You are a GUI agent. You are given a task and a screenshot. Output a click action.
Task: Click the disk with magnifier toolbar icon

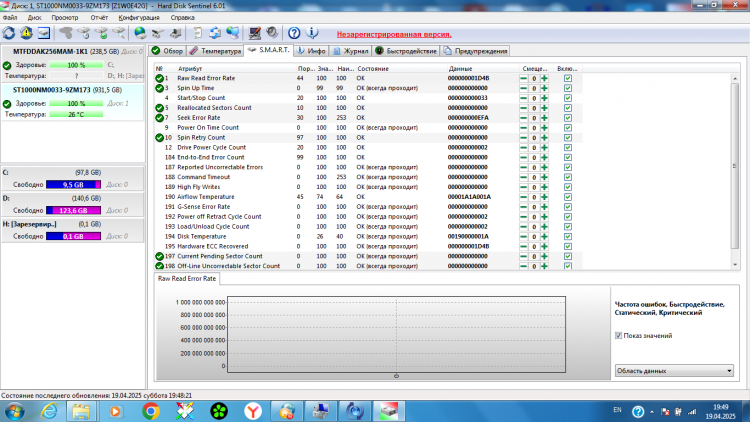[119, 33]
